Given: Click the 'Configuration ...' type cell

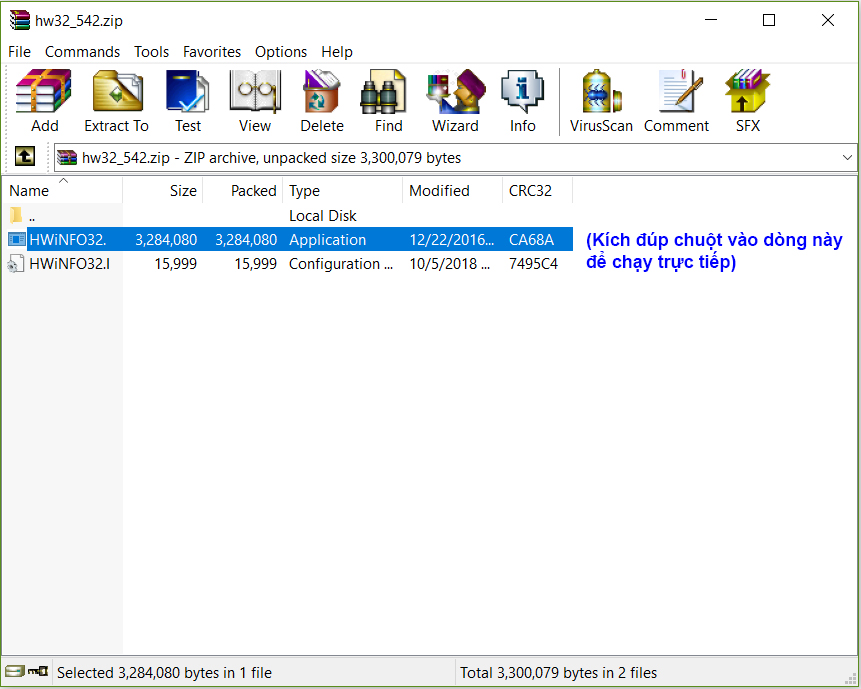Looking at the screenshot, I should (x=341, y=264).
